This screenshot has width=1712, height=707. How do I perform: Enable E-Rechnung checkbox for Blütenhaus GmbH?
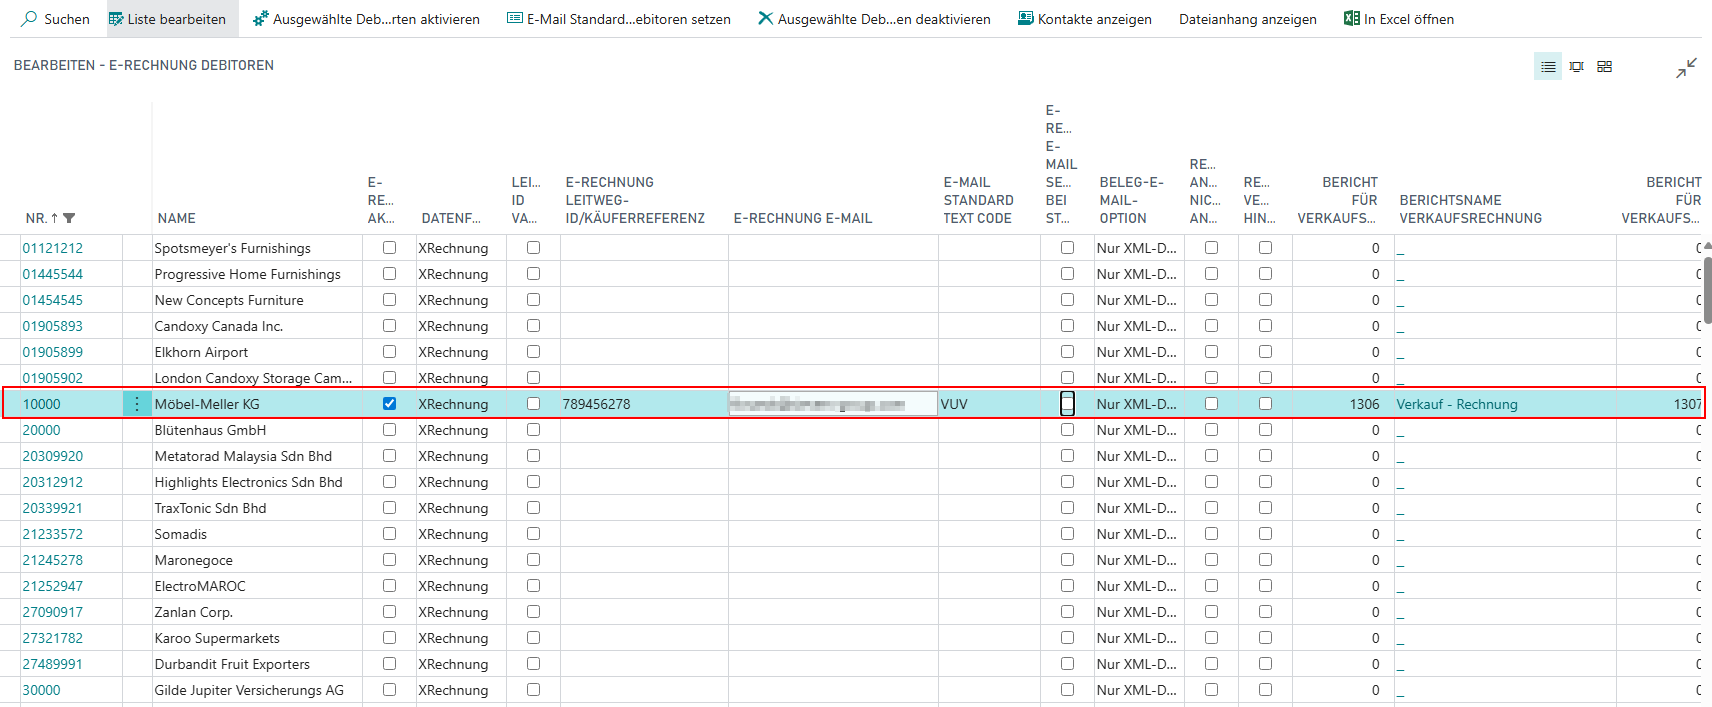389,430
